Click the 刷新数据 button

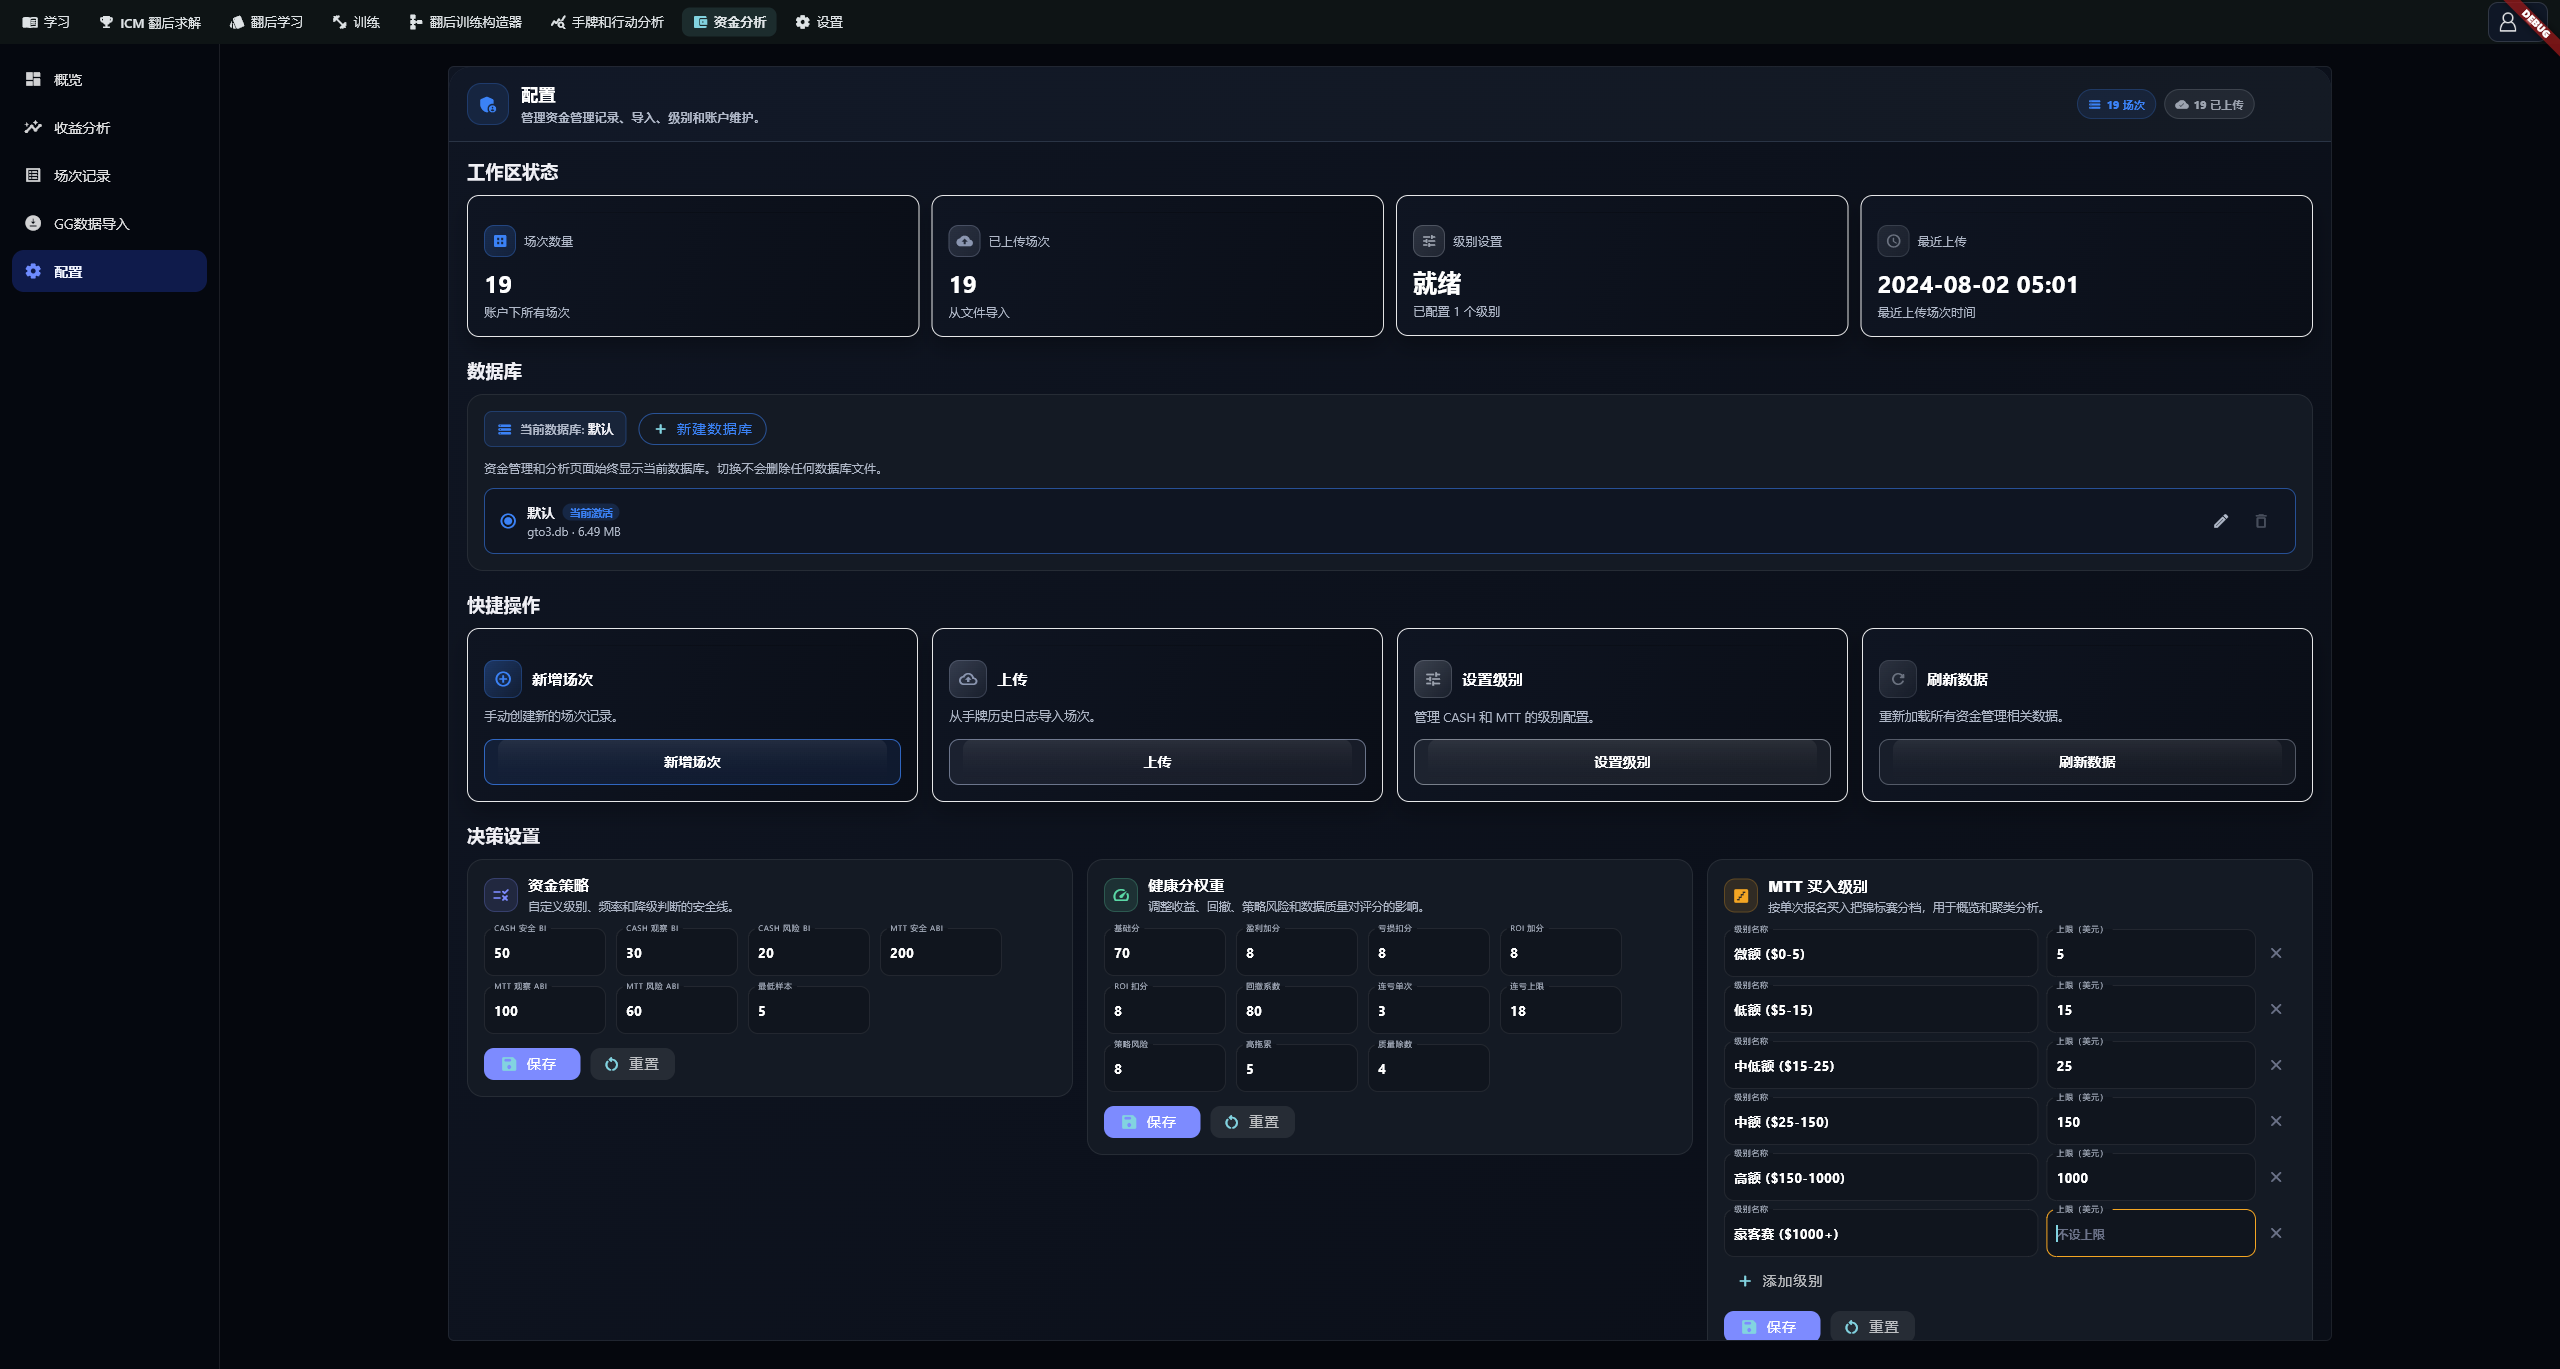pyautogui.click(x=2087, y=762)
